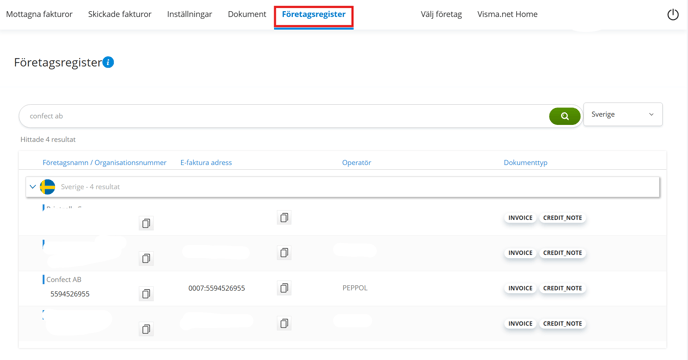
Task: Open the info icon beside Företagsregister heading
Action: (x=108, y=62)
